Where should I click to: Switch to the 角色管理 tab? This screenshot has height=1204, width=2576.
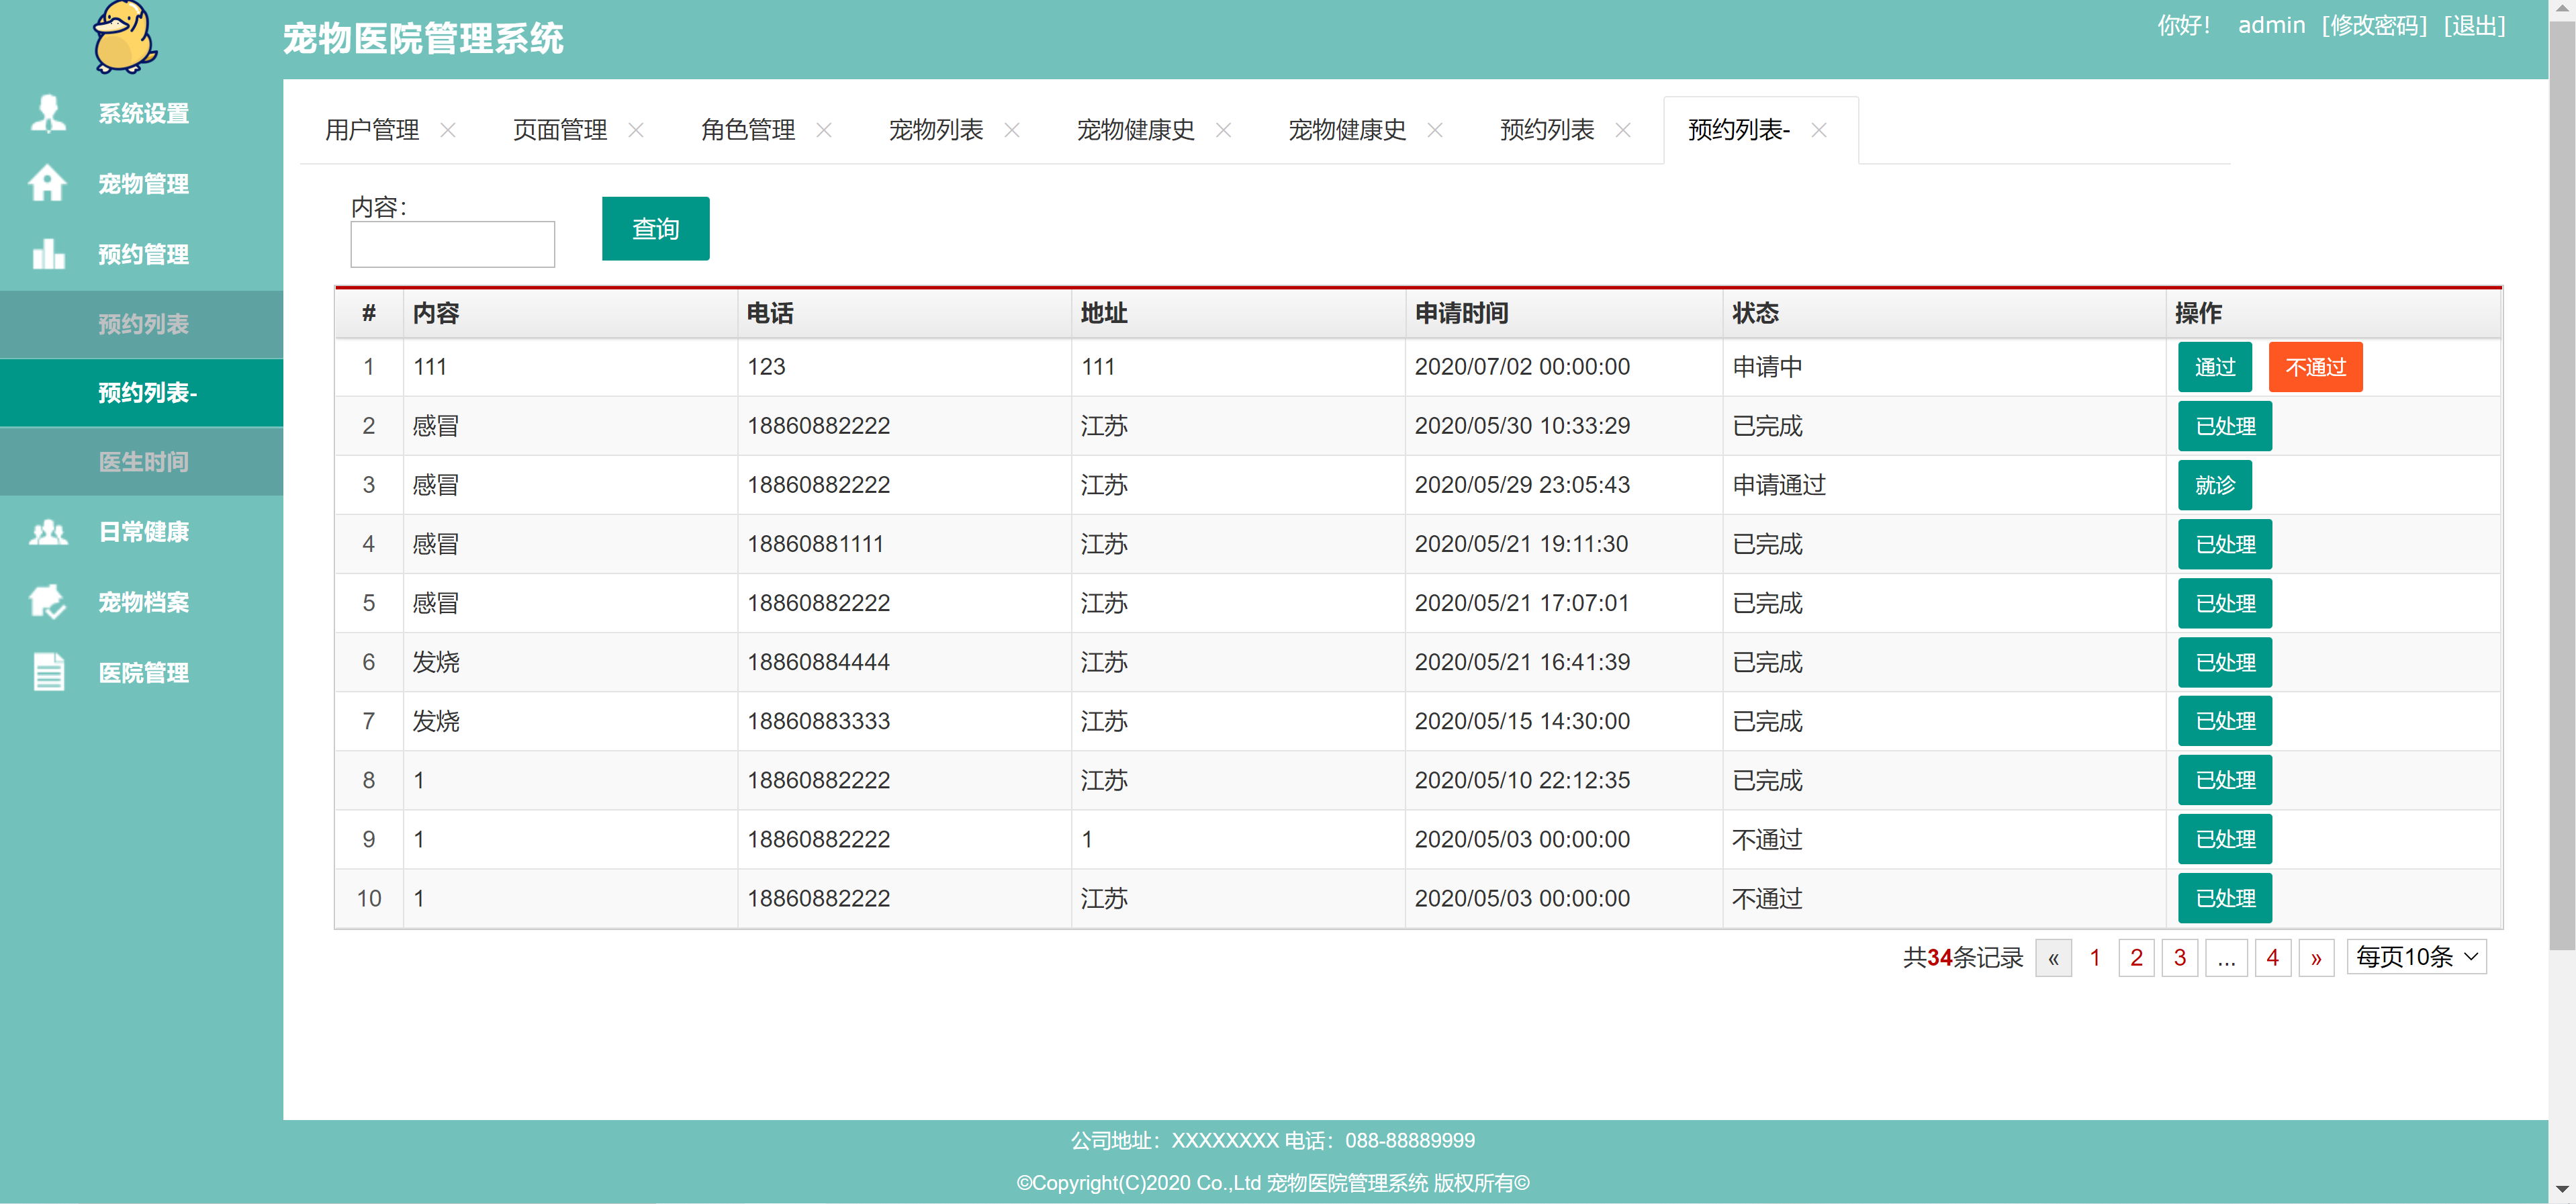click(x=747, y=129)
